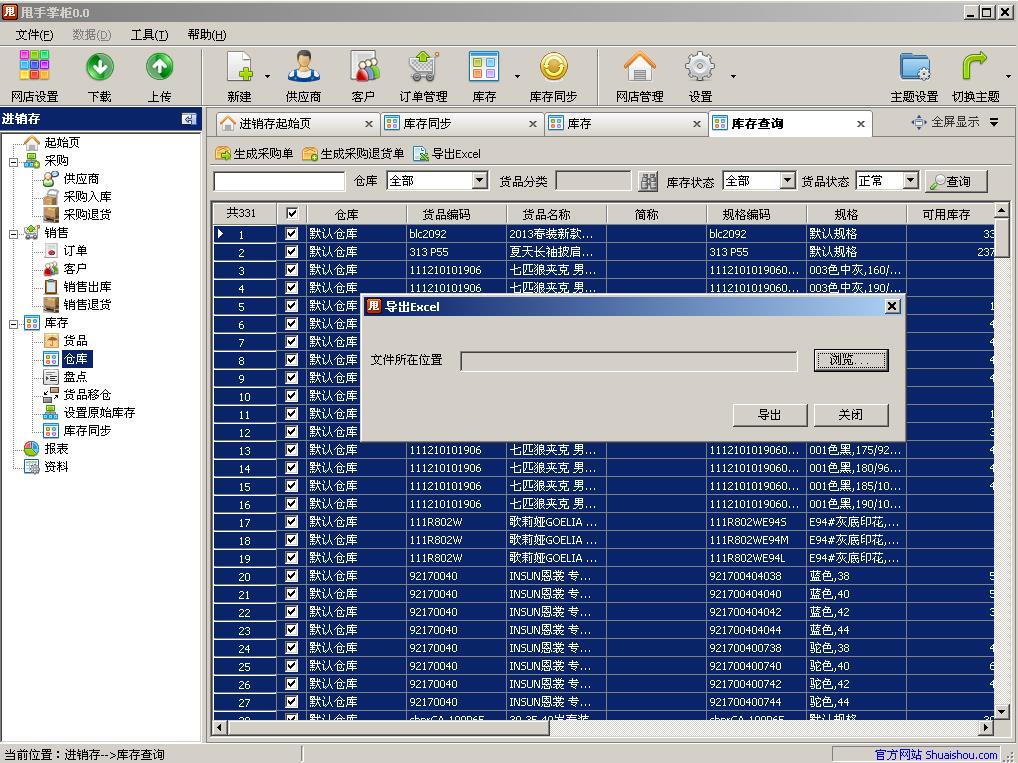Click the vertical scrollbar down arrow
This screenshot has height=763, width=1018.
[x=1000, y=713]
